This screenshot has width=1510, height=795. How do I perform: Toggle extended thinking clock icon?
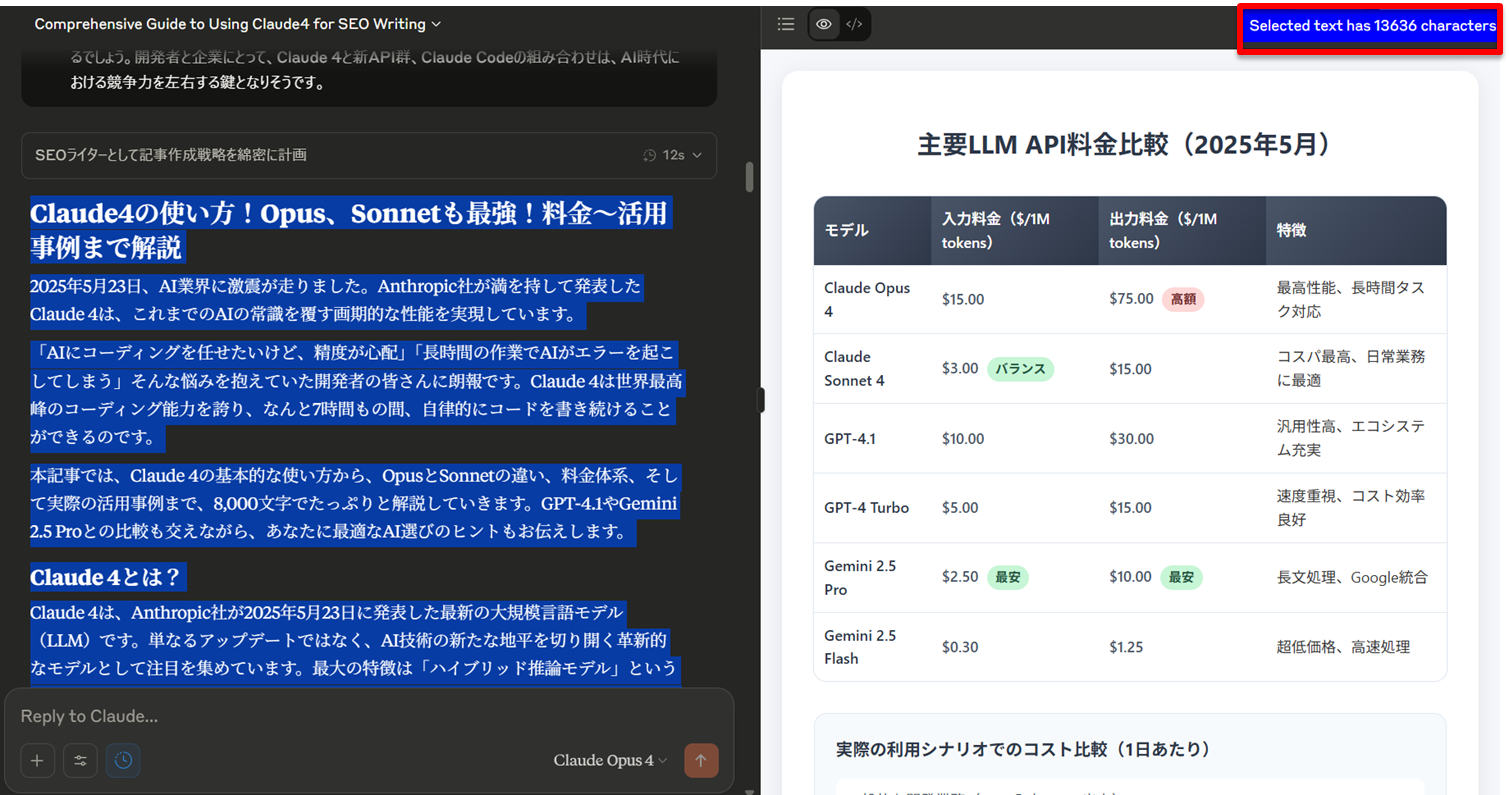[123, 761]
